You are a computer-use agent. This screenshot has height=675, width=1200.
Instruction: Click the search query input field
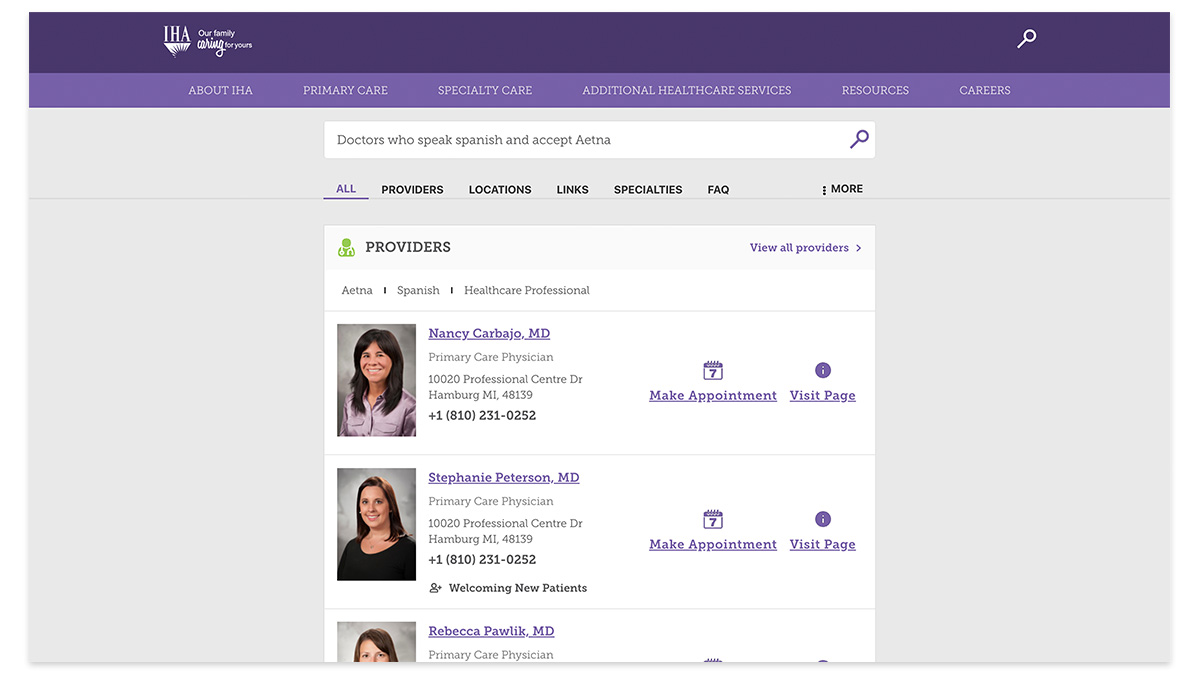click(x=599, y=140)
